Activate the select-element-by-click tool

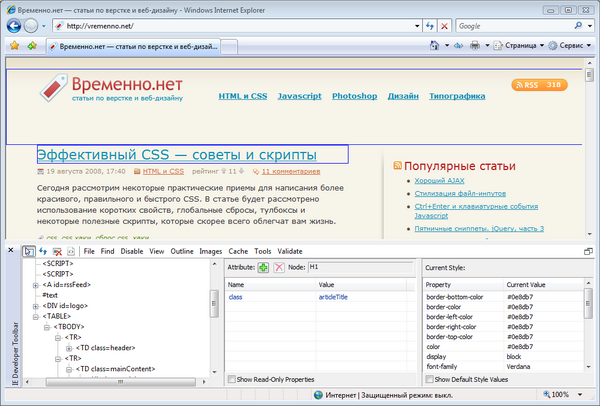[x=28, y=251]
